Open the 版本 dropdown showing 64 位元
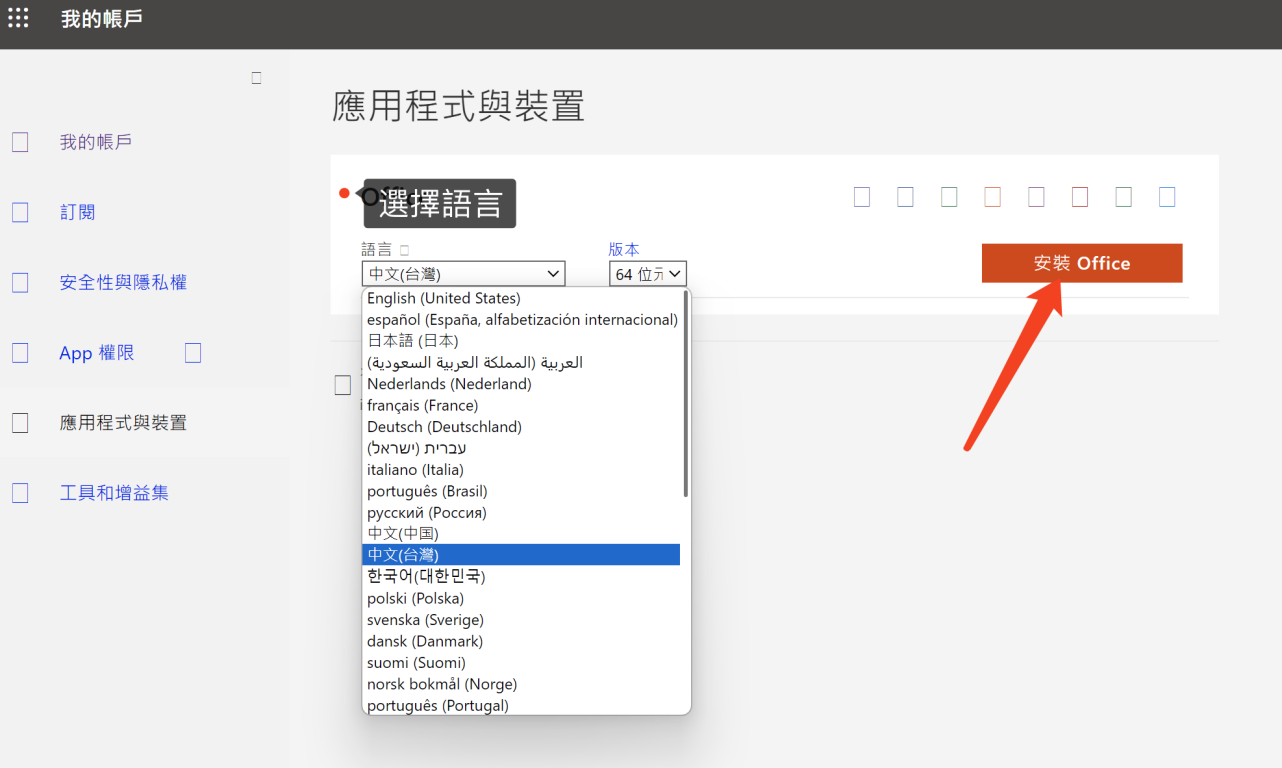This screenshot has width=1282, height=768. tap(647, 274)
